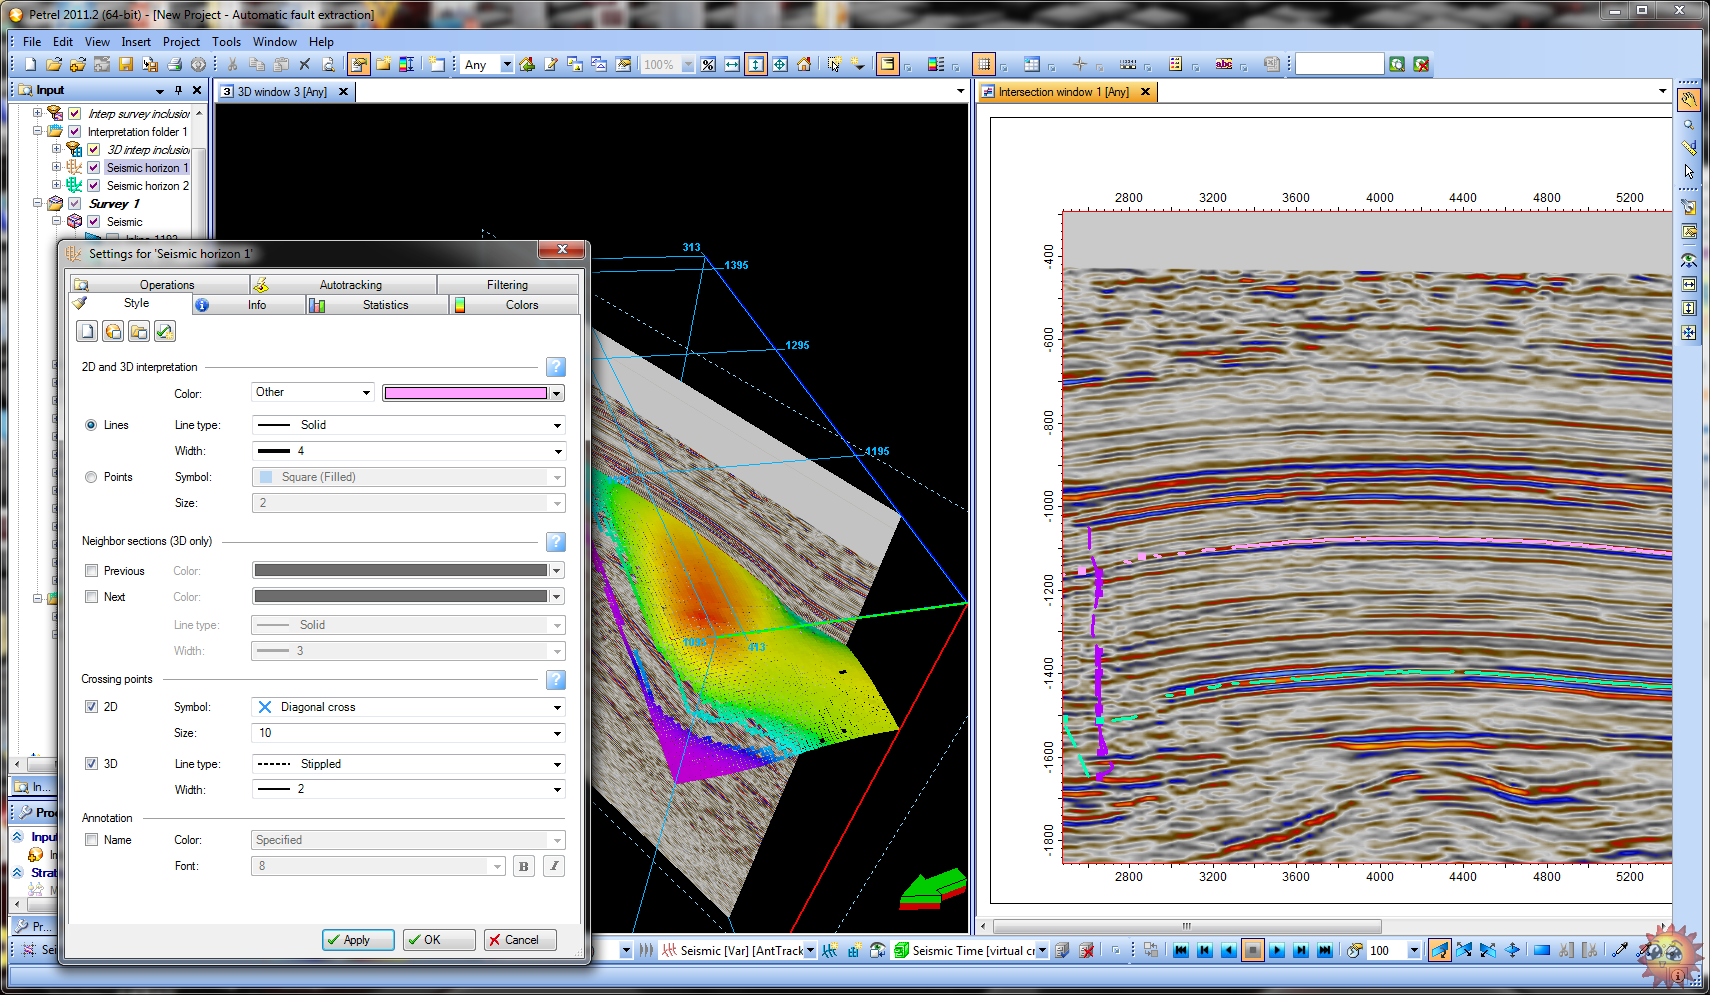The width and height of the screenshot is (1710, 995).
Task: Switch to the Colors tab
Action: point(514,305)
